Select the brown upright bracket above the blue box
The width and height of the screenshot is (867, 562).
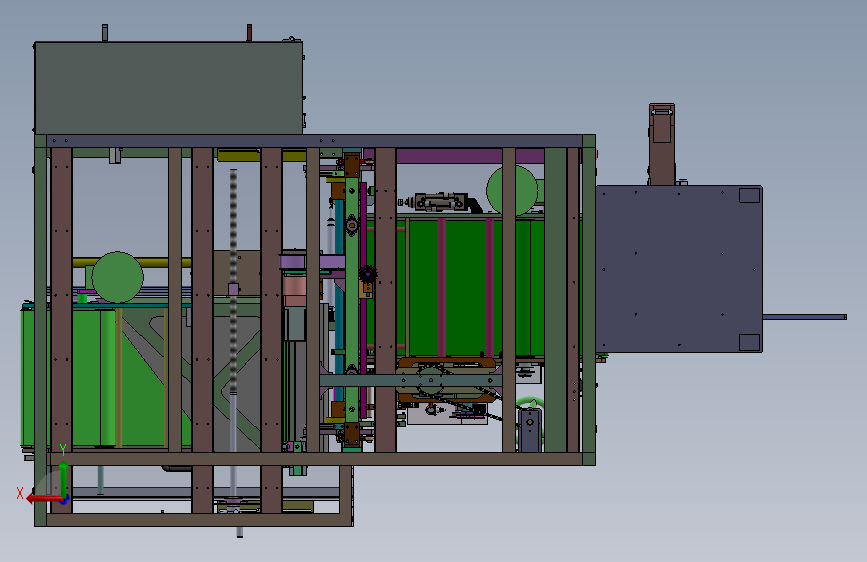click(x=662, y=144)
